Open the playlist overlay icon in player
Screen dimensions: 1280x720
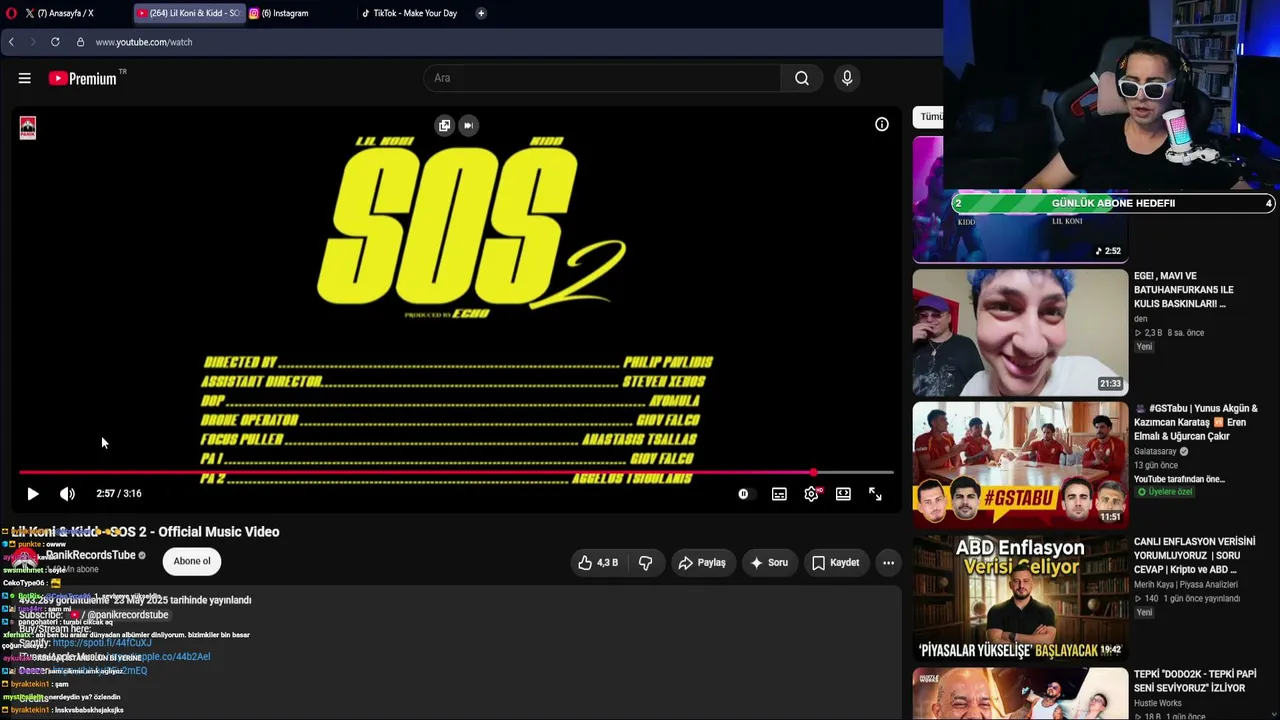444,125
